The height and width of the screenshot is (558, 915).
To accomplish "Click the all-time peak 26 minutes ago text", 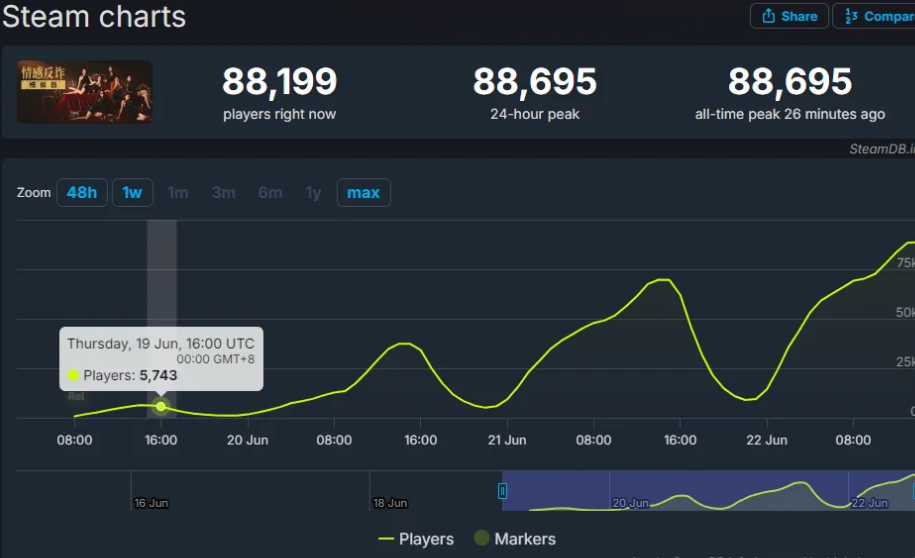I will (790, 114).
